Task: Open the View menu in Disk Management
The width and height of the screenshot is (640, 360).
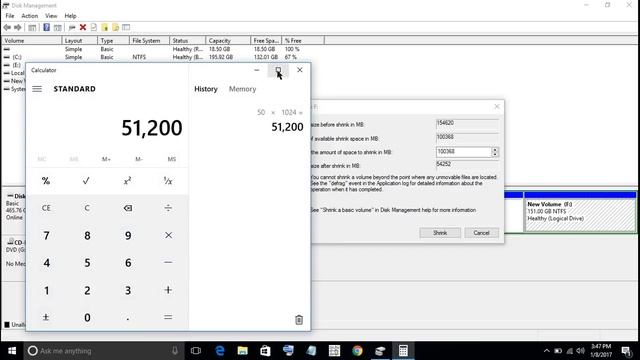Action: pos(51,16)
